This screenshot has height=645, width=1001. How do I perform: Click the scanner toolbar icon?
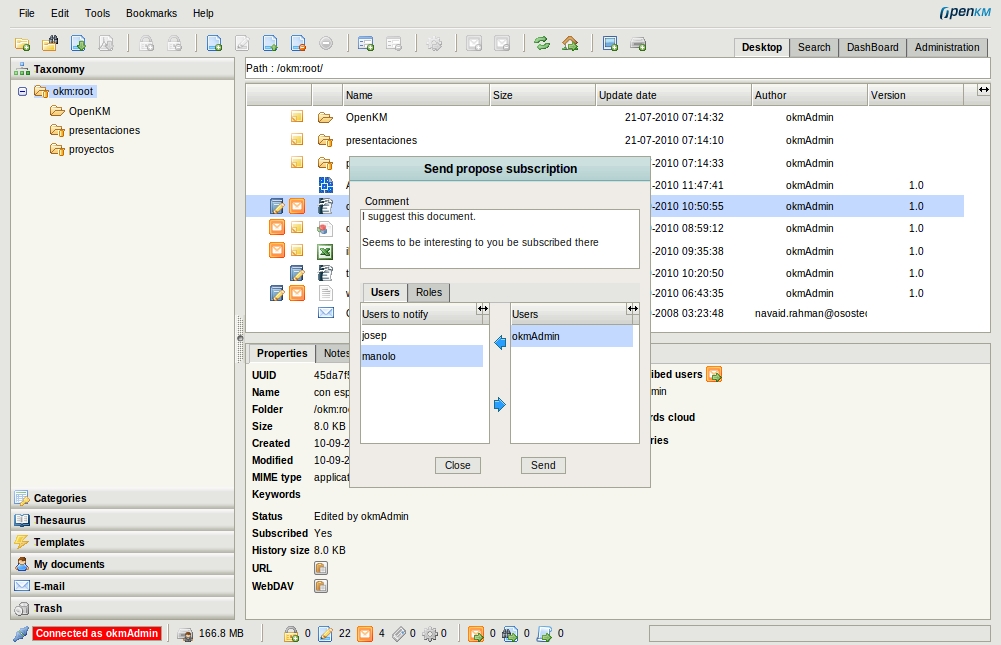click(638, 43)
